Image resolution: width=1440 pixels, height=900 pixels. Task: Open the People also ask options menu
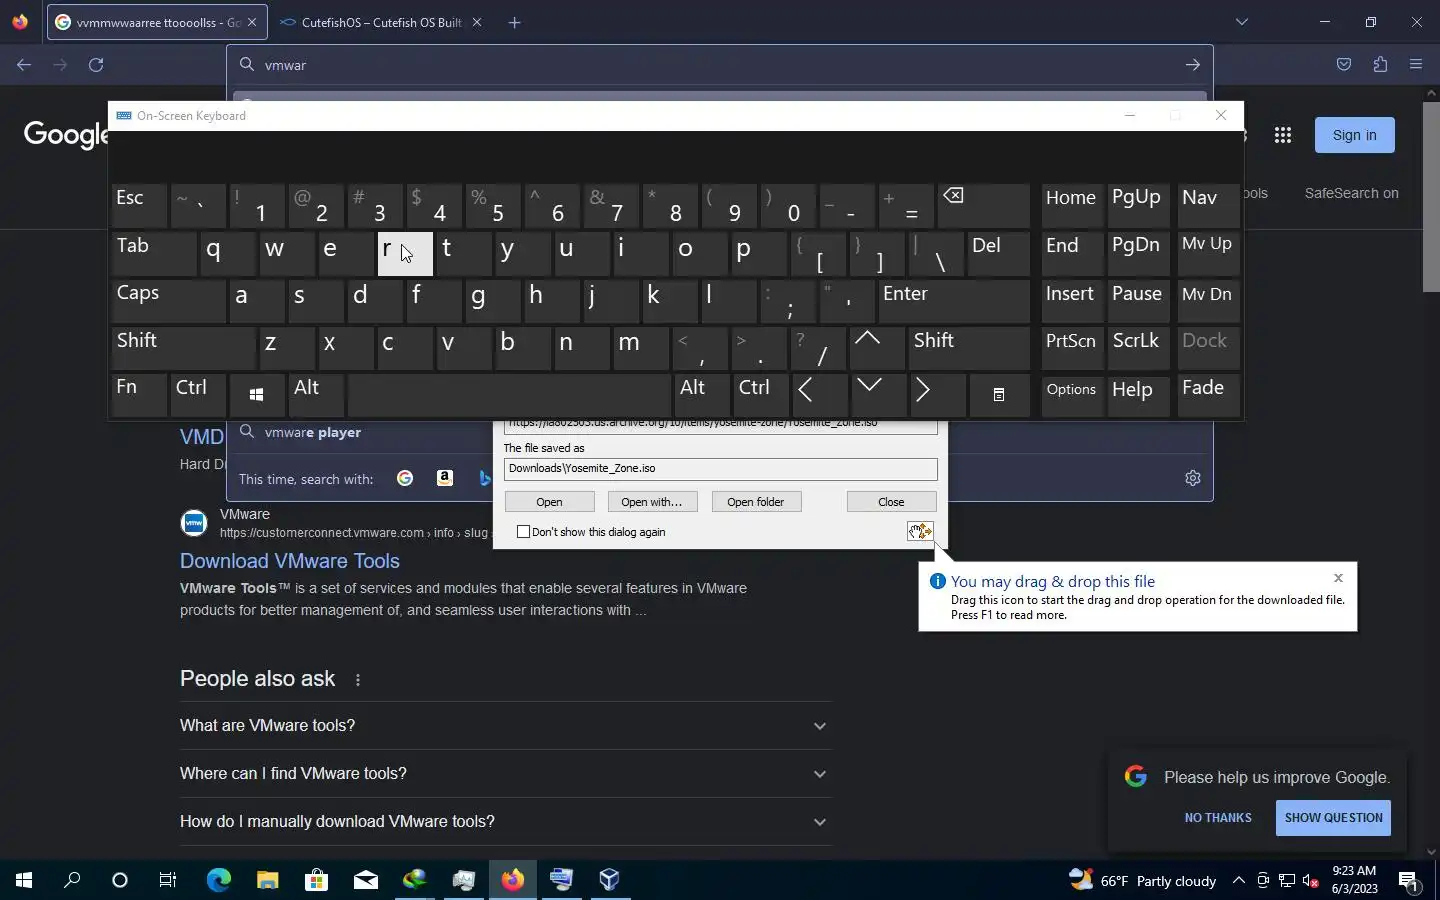coord(358,680)
